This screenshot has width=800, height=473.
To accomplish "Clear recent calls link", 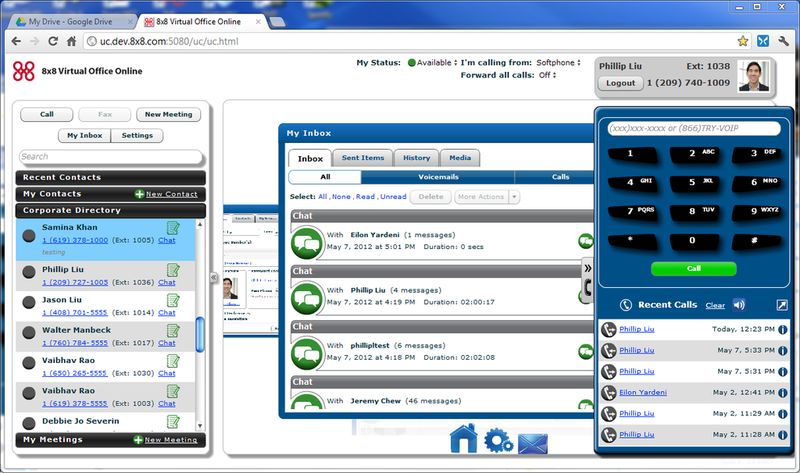I will [715, 305].
